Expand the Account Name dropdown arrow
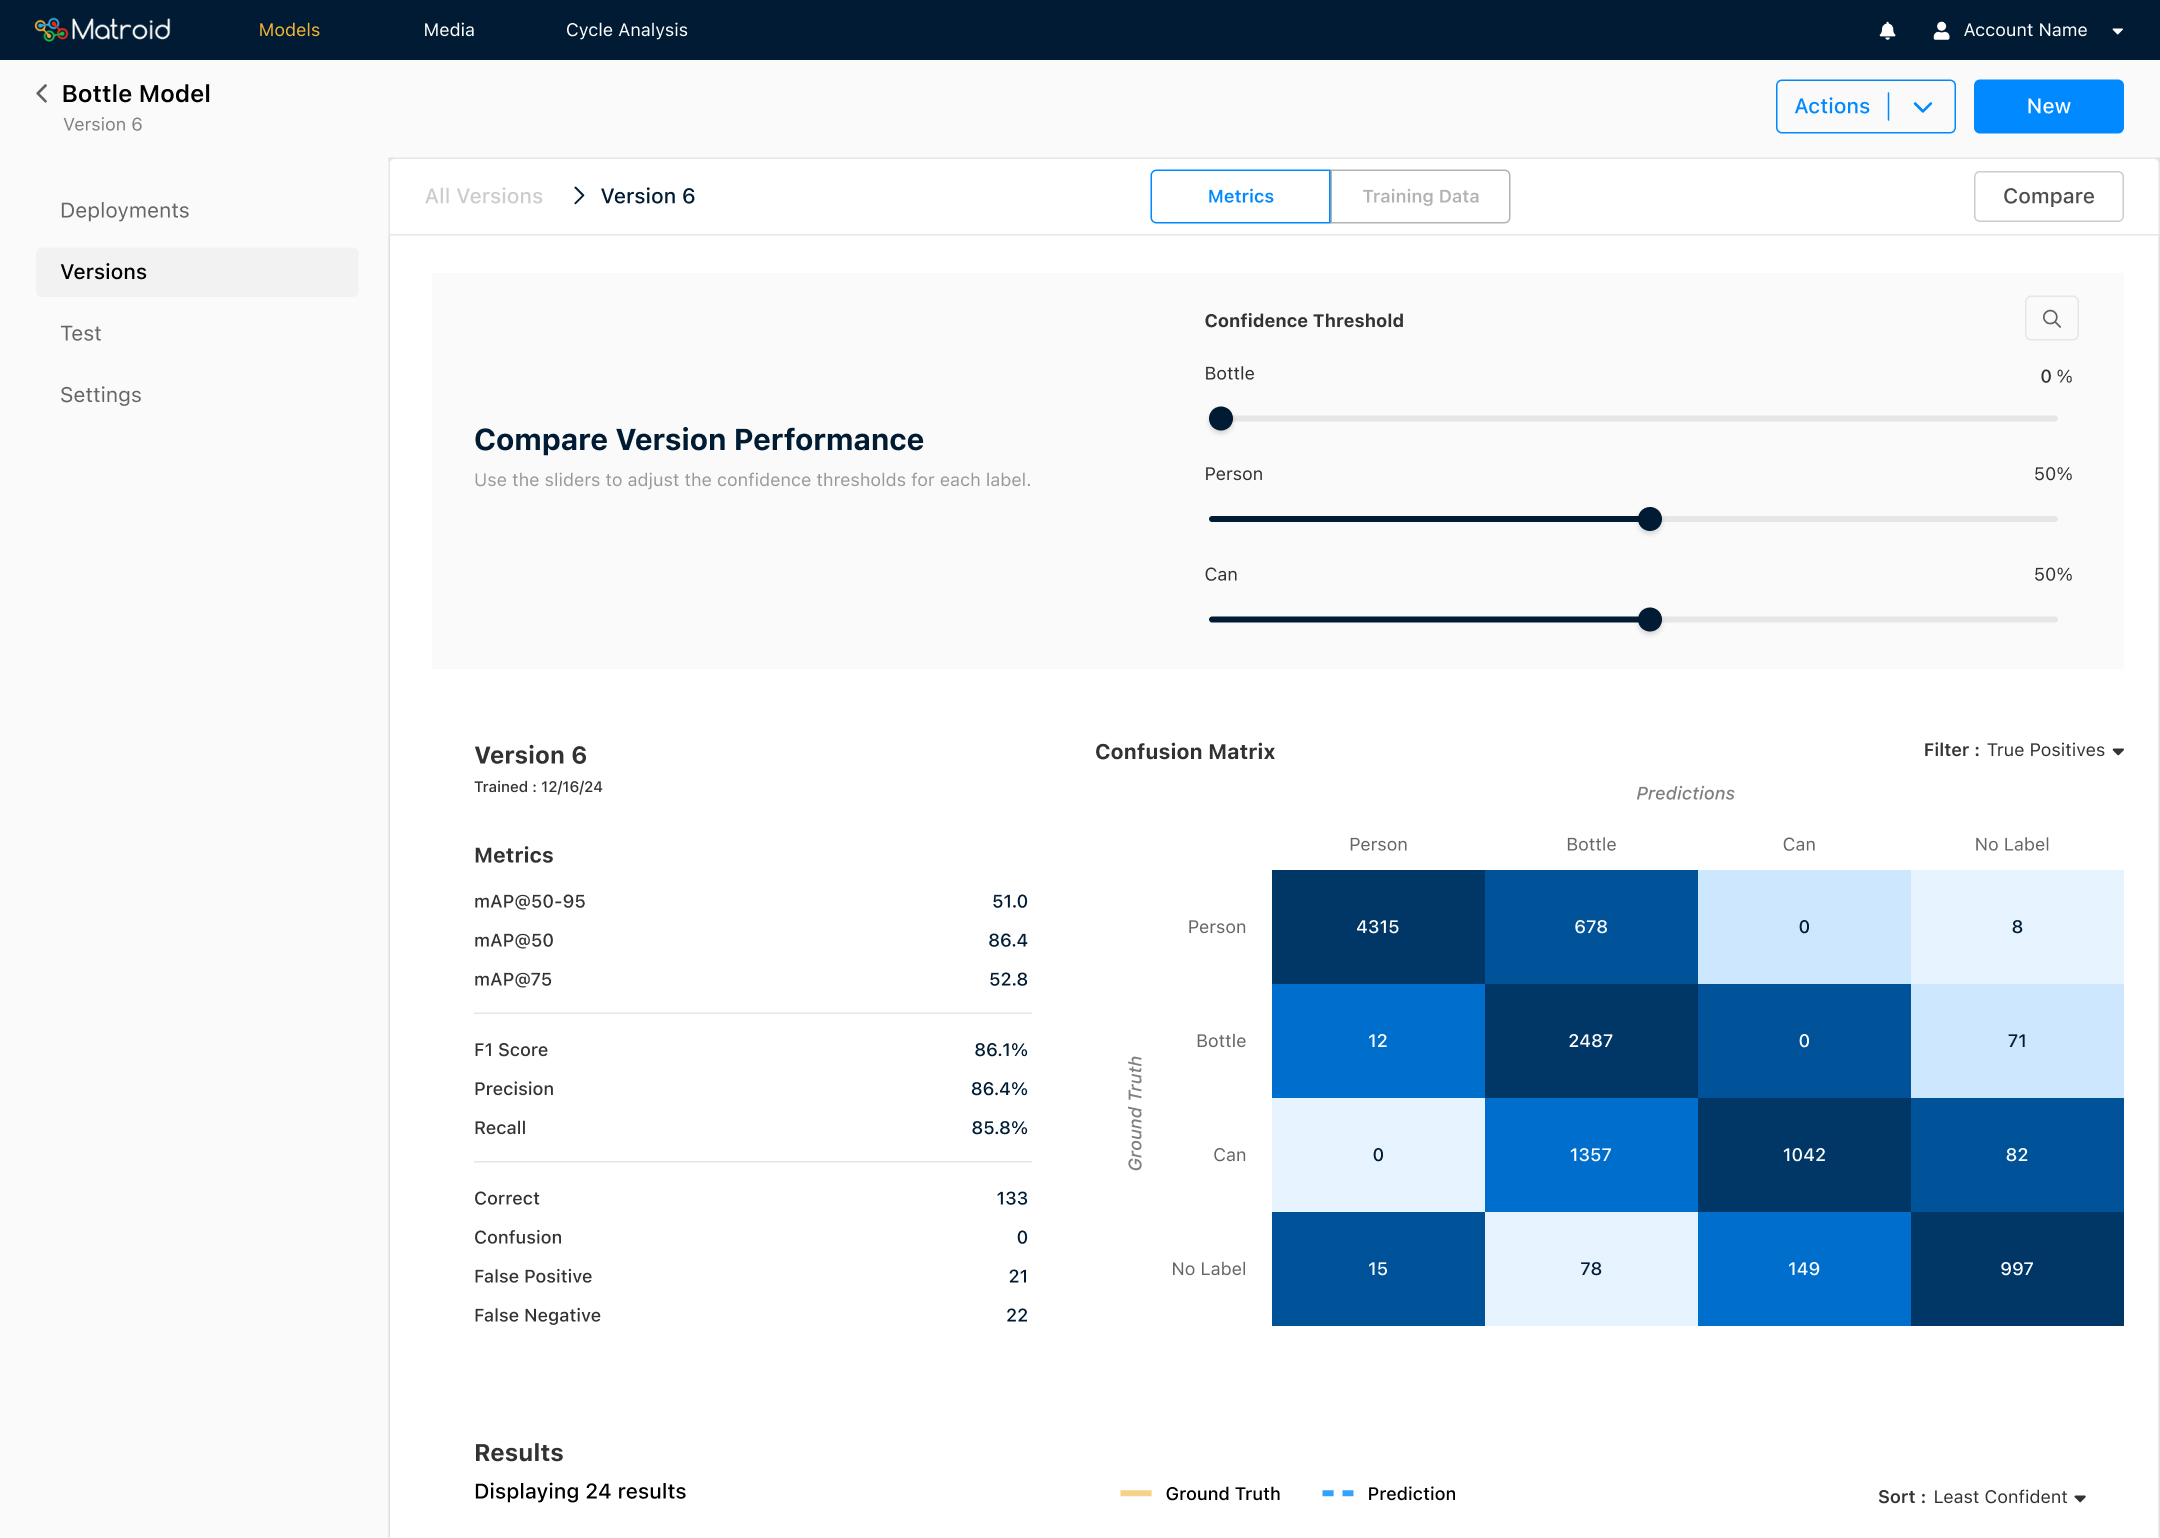This screenshot has height=1538, width=2160. tap(2118, 31)
